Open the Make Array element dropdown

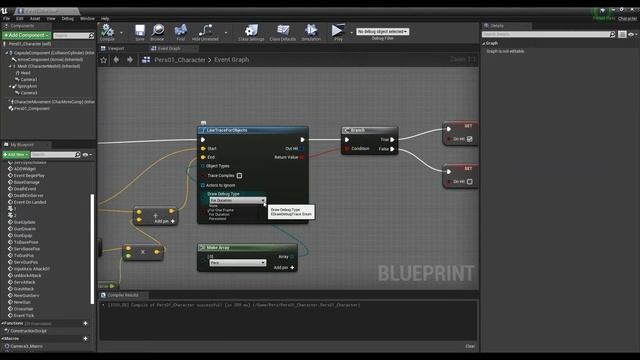pyautogui.click(x=238, y=263)
